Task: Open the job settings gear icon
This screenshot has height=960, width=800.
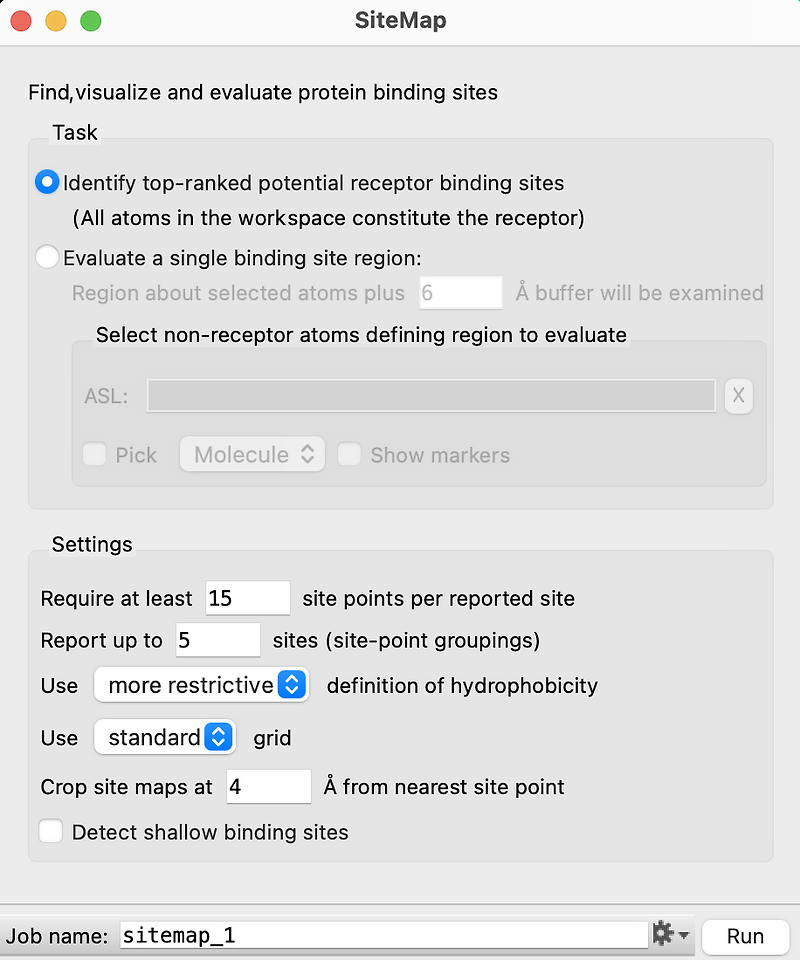Action: tap(661, 934)
